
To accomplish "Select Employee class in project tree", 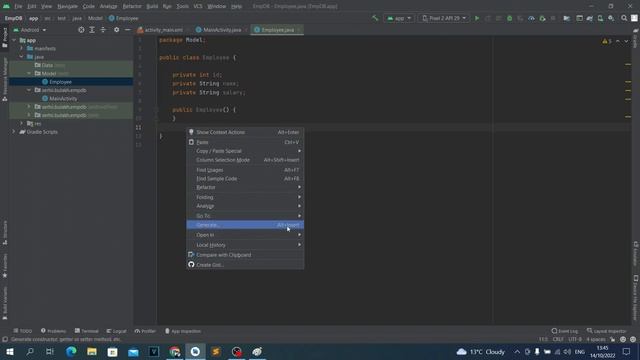I will 60,82.
